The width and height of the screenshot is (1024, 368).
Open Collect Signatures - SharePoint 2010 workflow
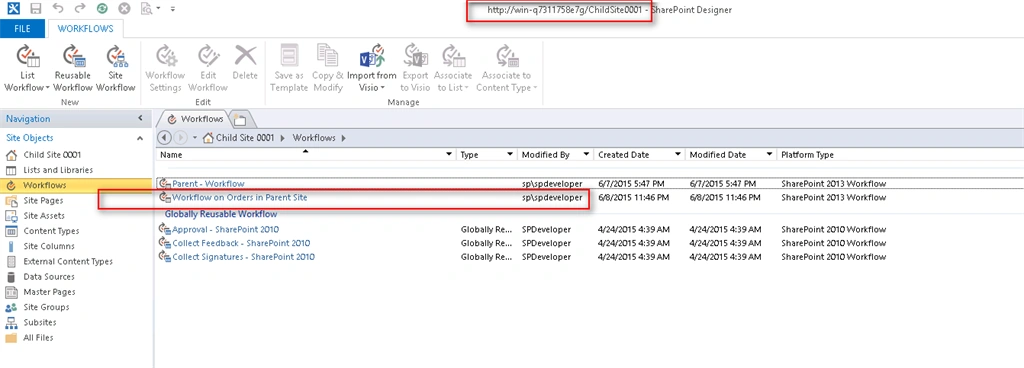pyautogui.click(x=243, y=256)
